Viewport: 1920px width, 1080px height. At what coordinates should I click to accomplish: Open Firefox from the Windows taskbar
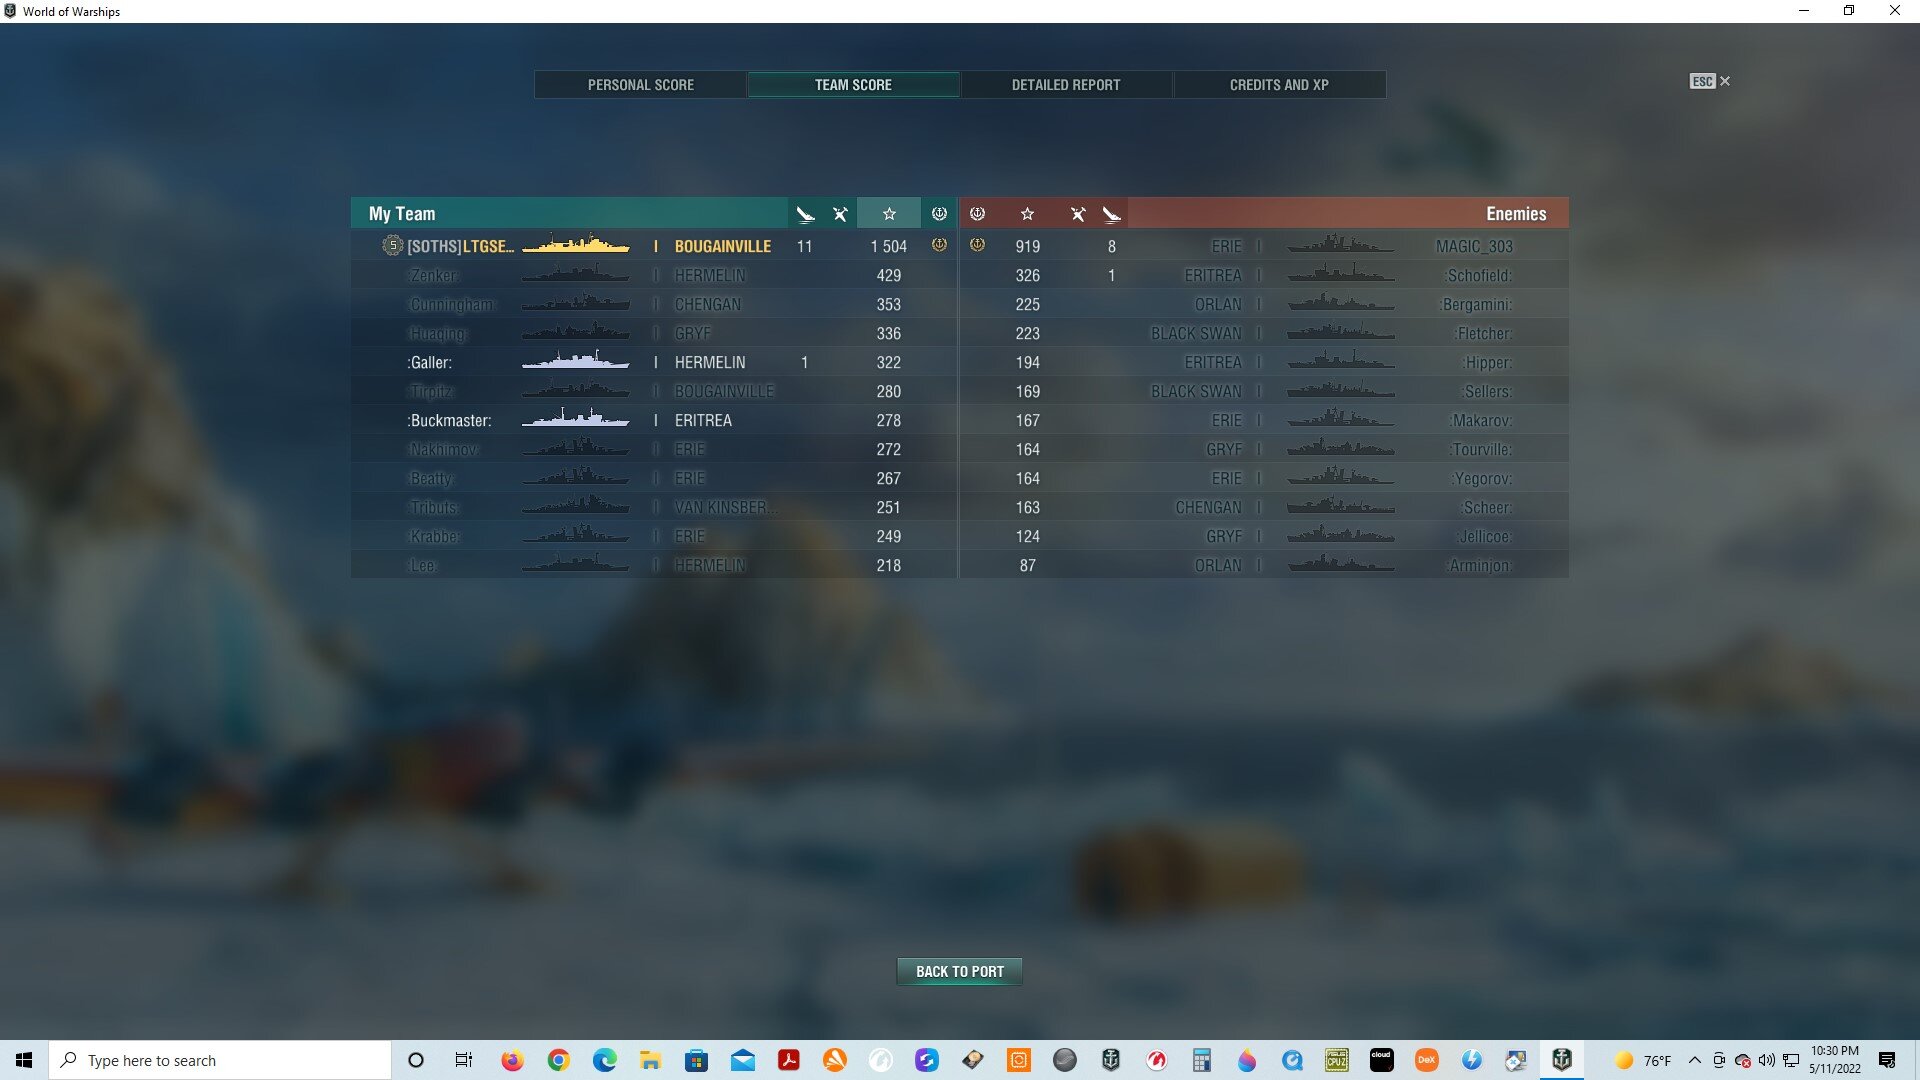tap(512, 1060)
